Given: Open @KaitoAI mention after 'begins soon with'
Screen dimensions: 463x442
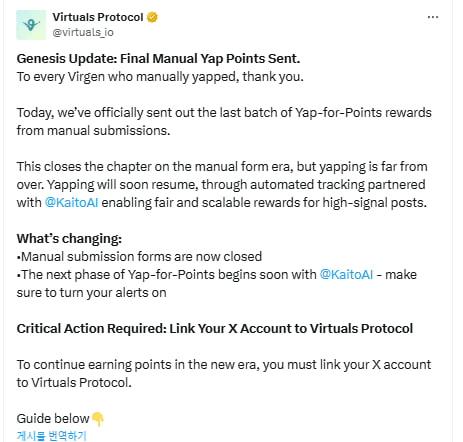Looking at the screenshot, I should pos(346,275).
